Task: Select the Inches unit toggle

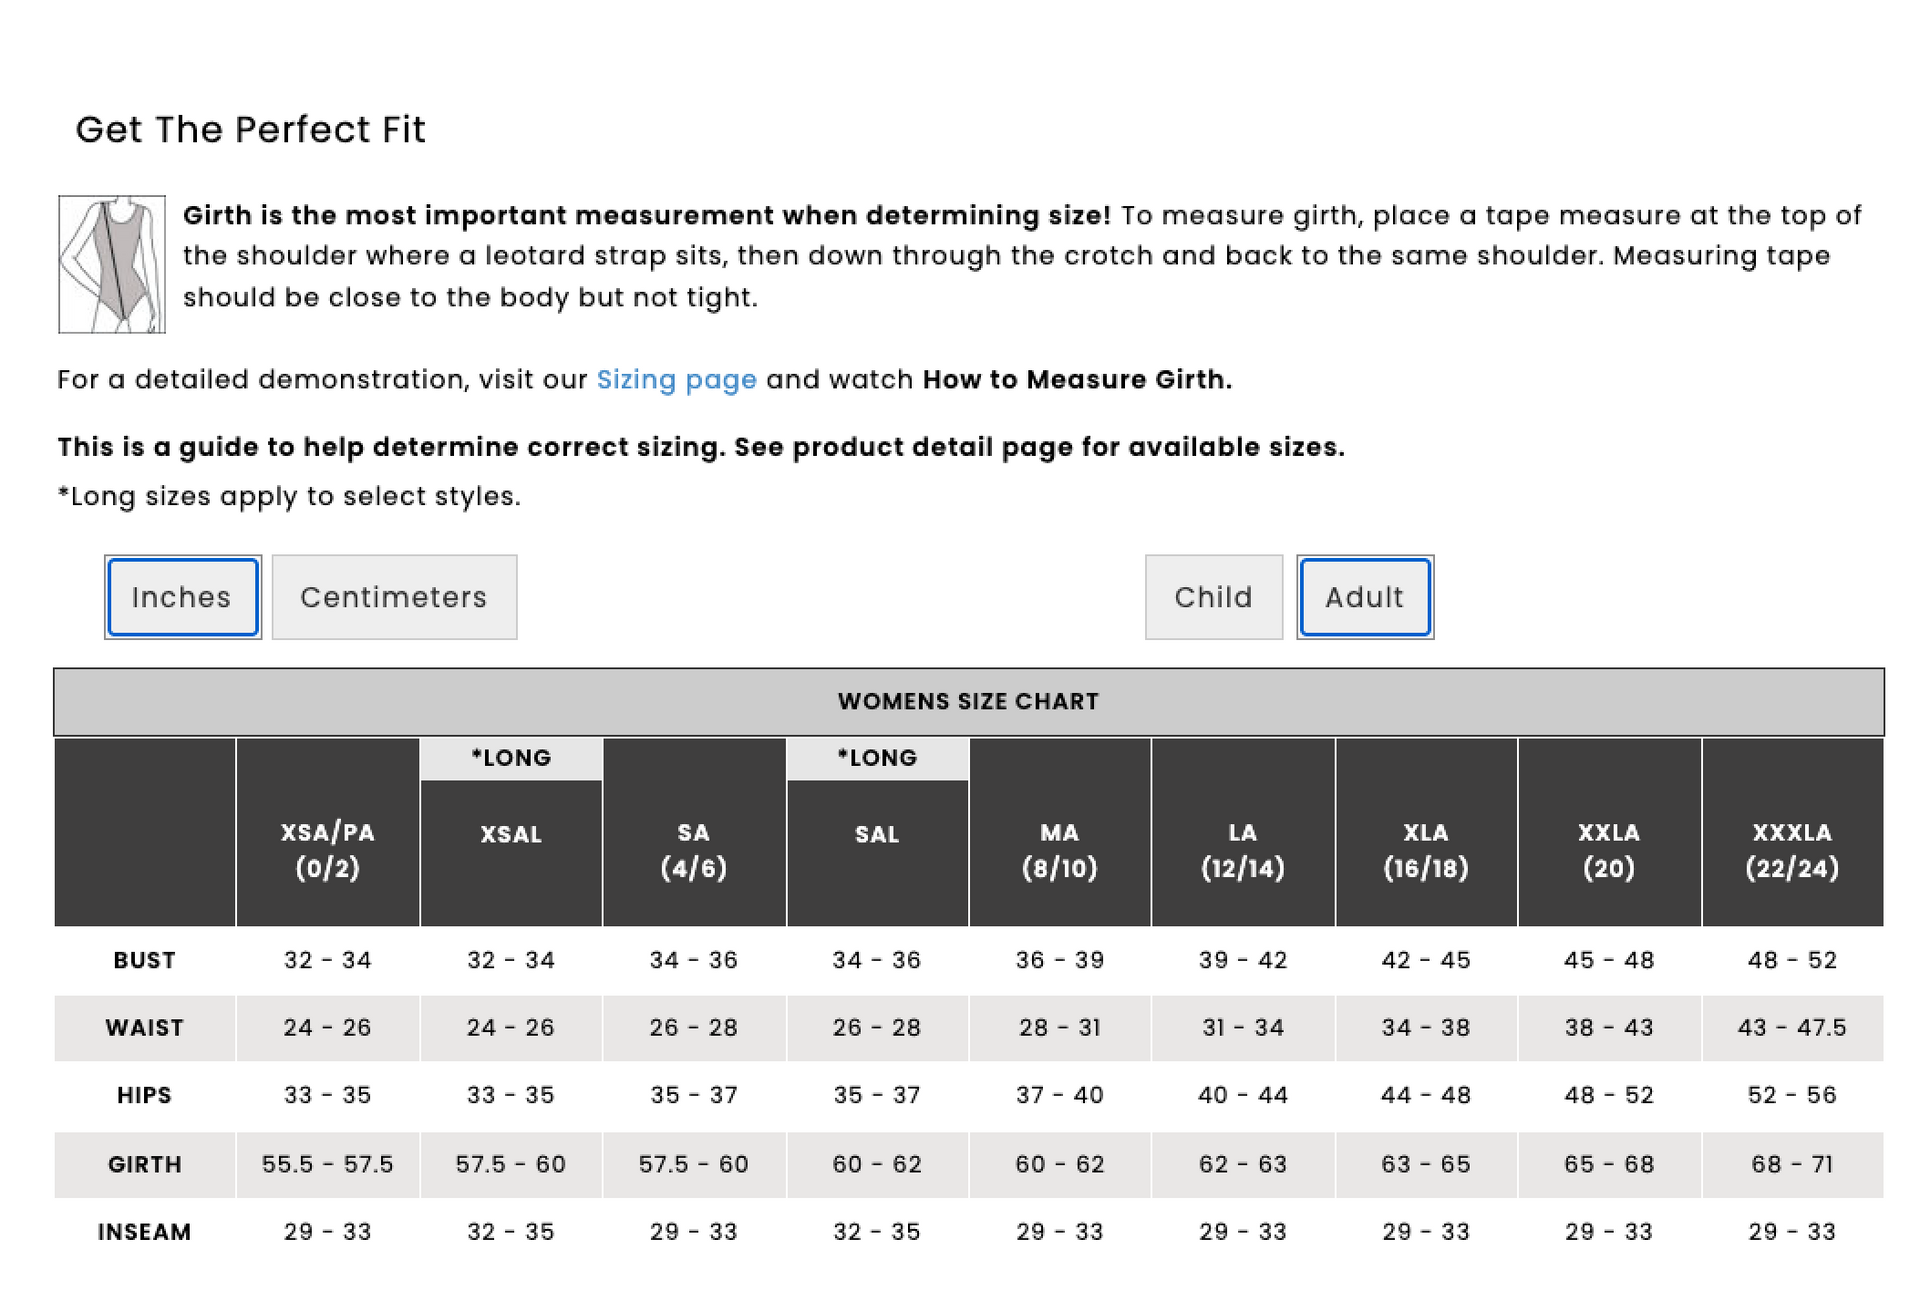Action: coord(183,597)
